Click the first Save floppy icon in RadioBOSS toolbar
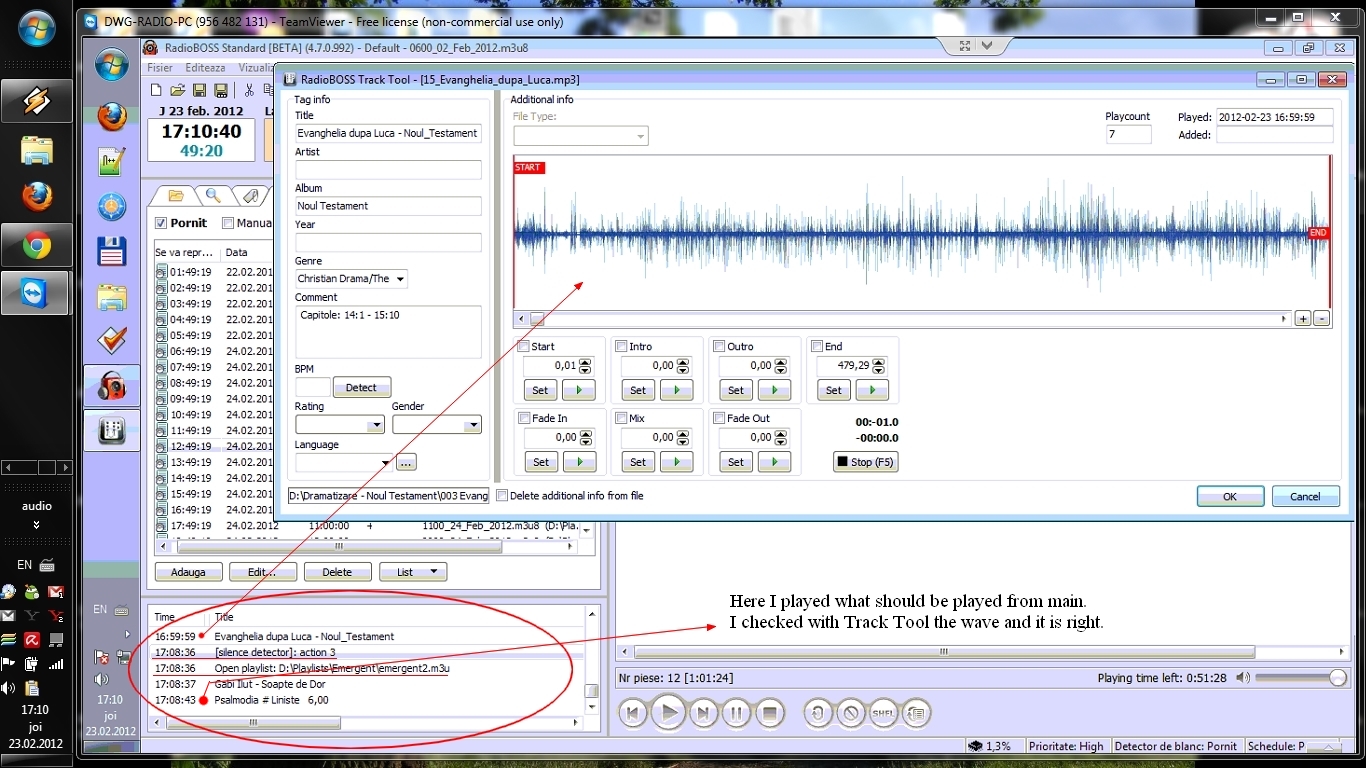Image resolution: width=1366 pixels, height=768 pixels. 199,90
